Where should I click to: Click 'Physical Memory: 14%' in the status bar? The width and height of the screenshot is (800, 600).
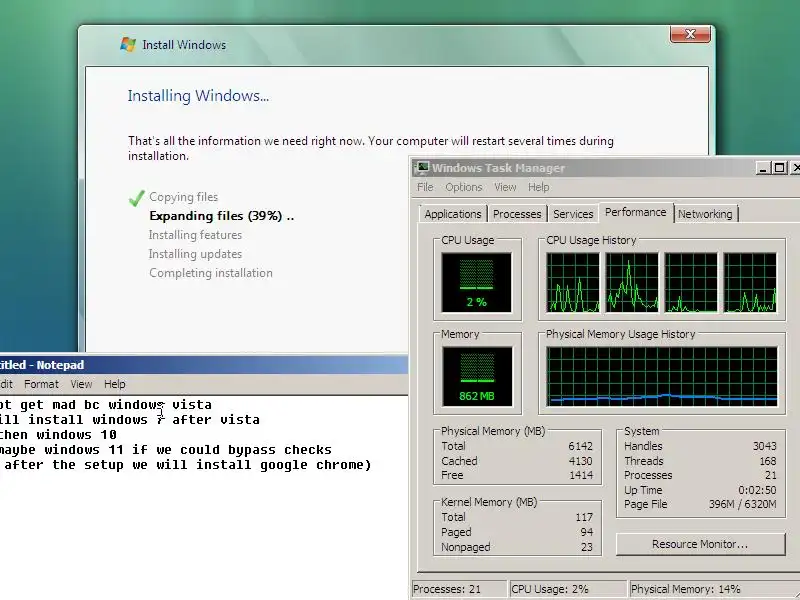[x=685, y=589]
